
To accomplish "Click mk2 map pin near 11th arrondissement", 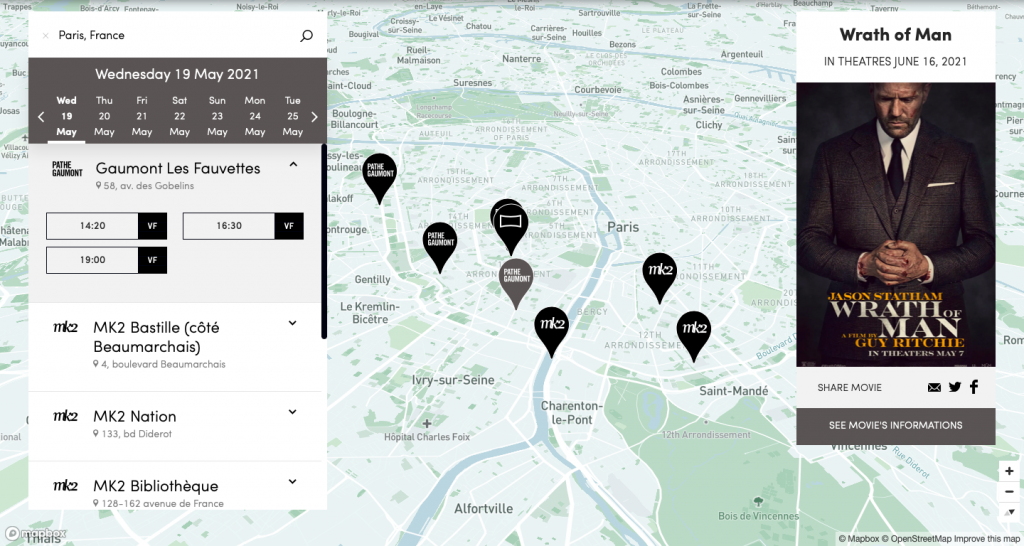I will pyautogui.click(x=660, y=276).
